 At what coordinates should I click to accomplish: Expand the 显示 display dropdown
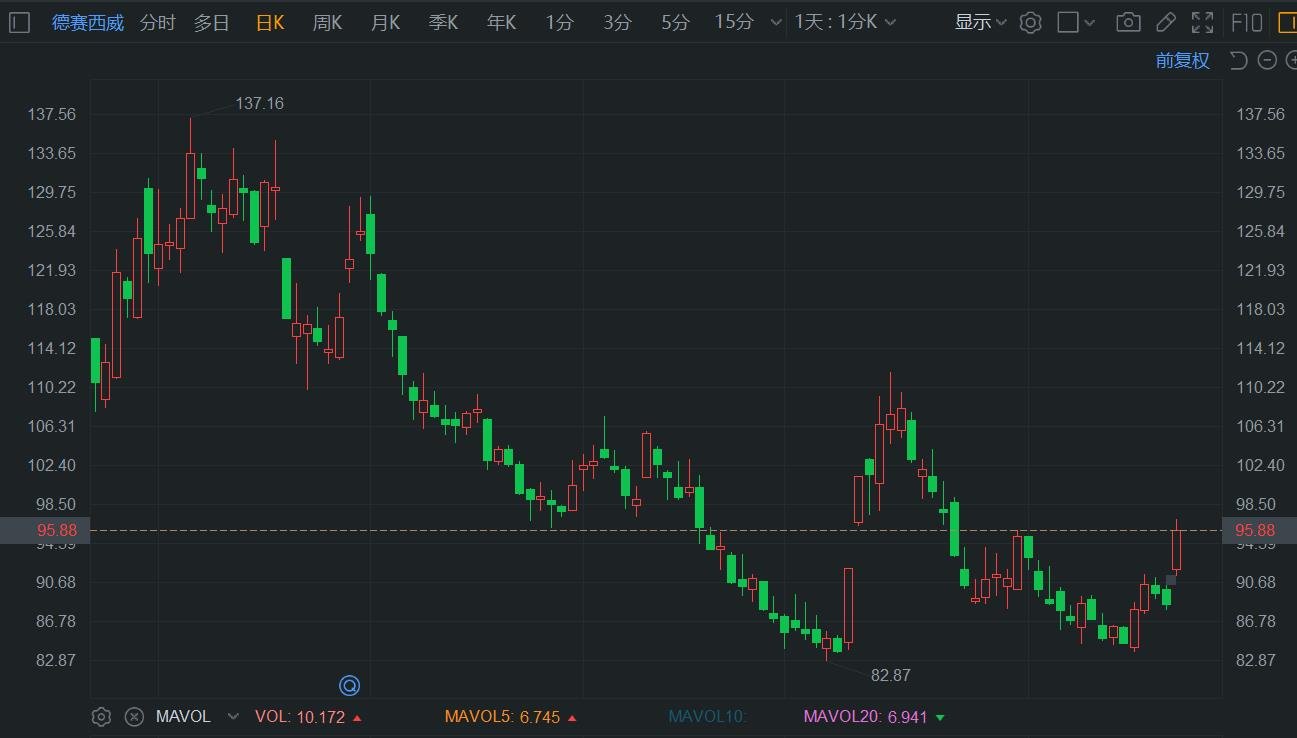980,22
